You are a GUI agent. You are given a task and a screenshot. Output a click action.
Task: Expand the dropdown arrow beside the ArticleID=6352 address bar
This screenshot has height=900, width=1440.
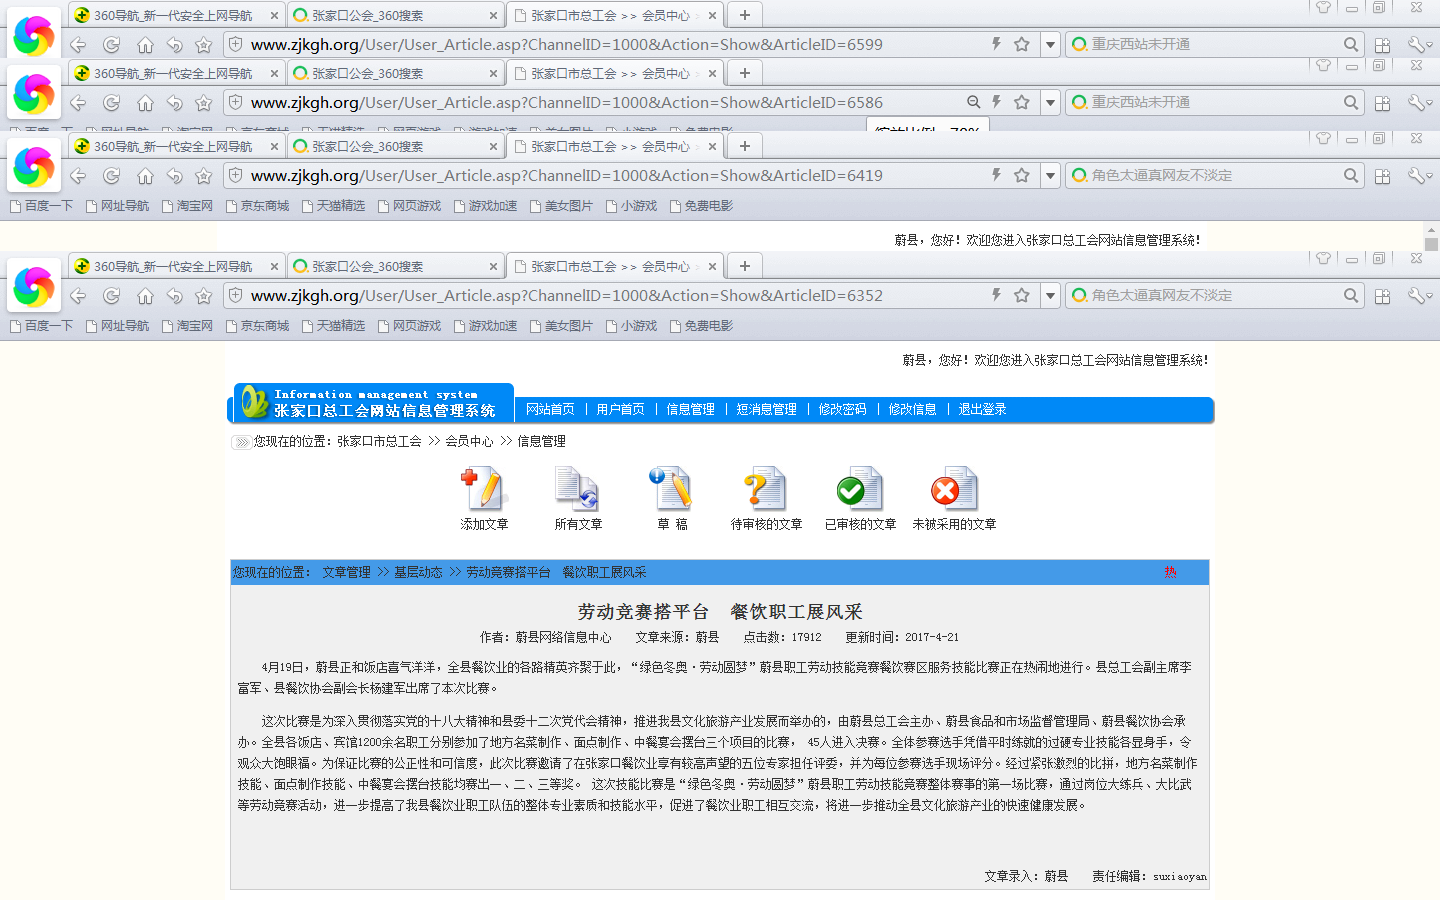[1050, 295]
